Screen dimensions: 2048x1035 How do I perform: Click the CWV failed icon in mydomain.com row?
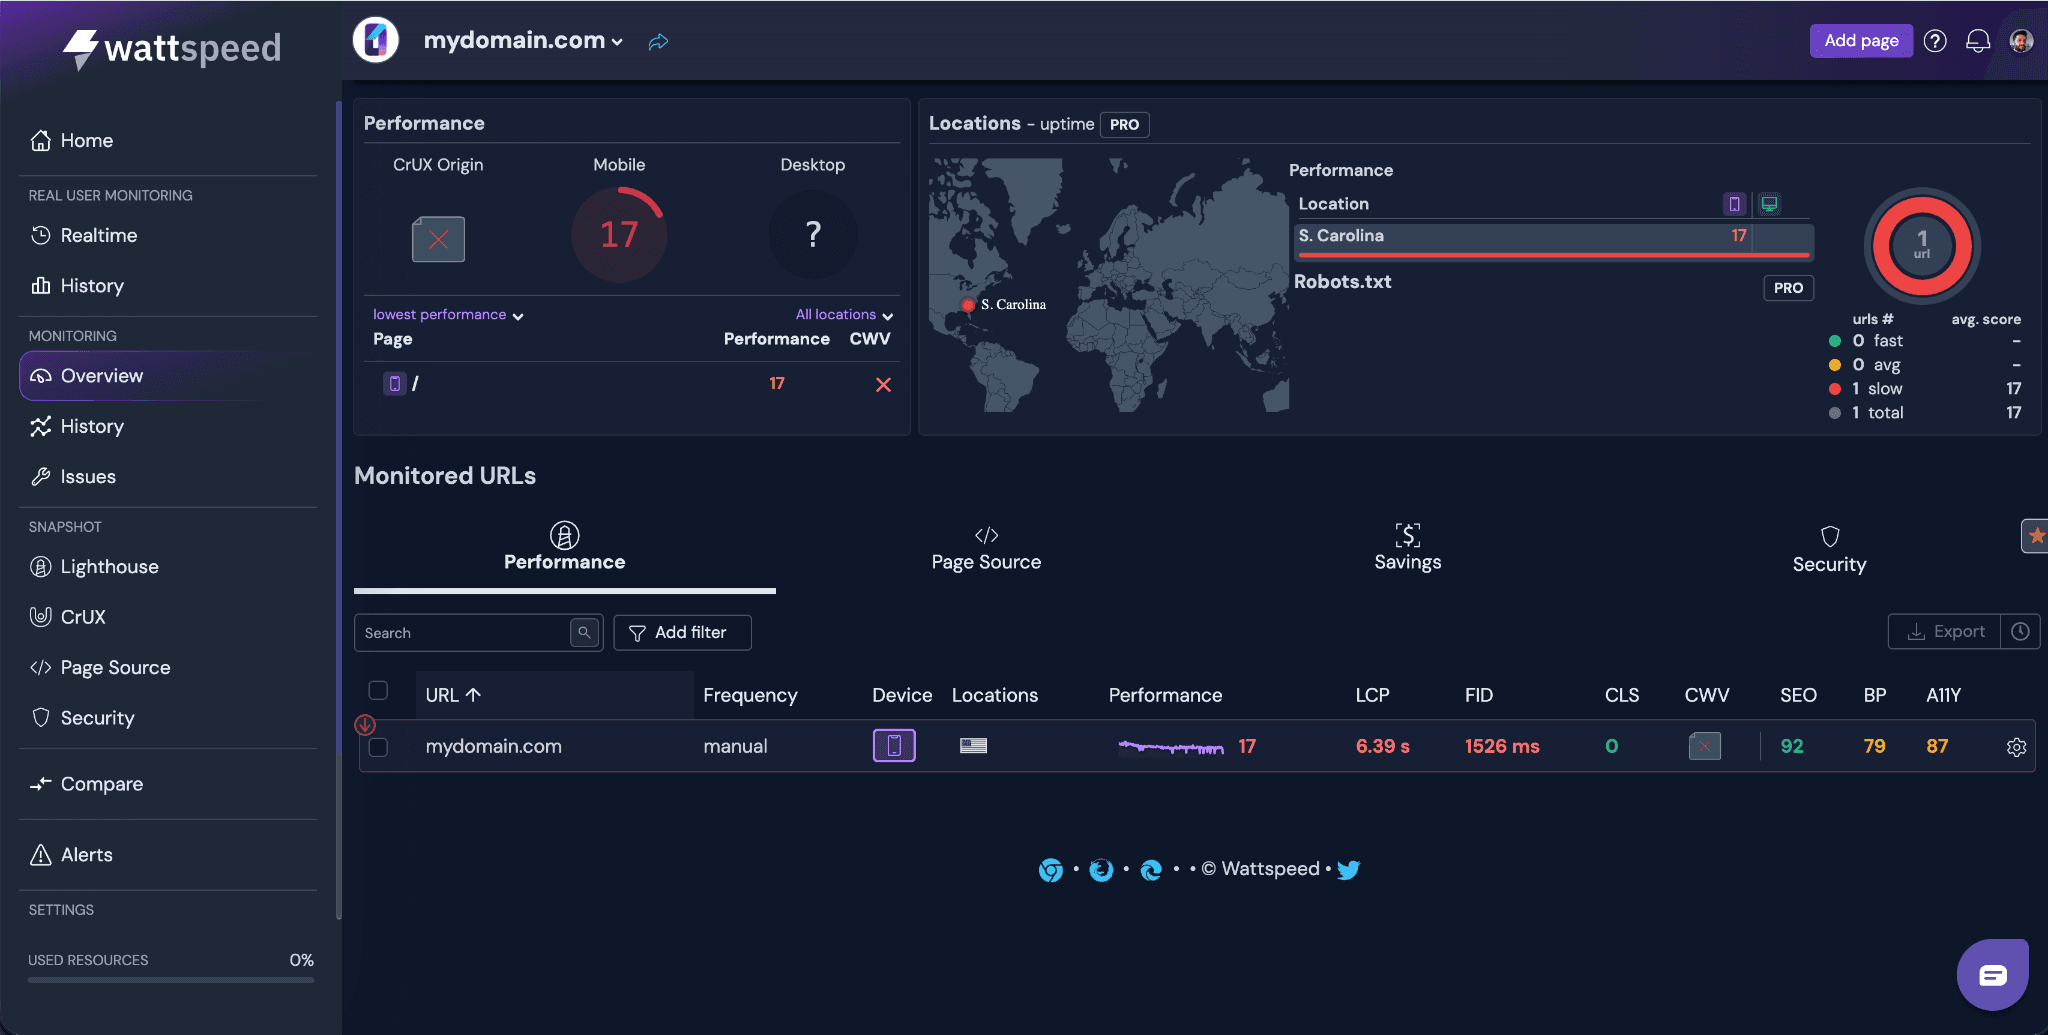coord(1705,746)
